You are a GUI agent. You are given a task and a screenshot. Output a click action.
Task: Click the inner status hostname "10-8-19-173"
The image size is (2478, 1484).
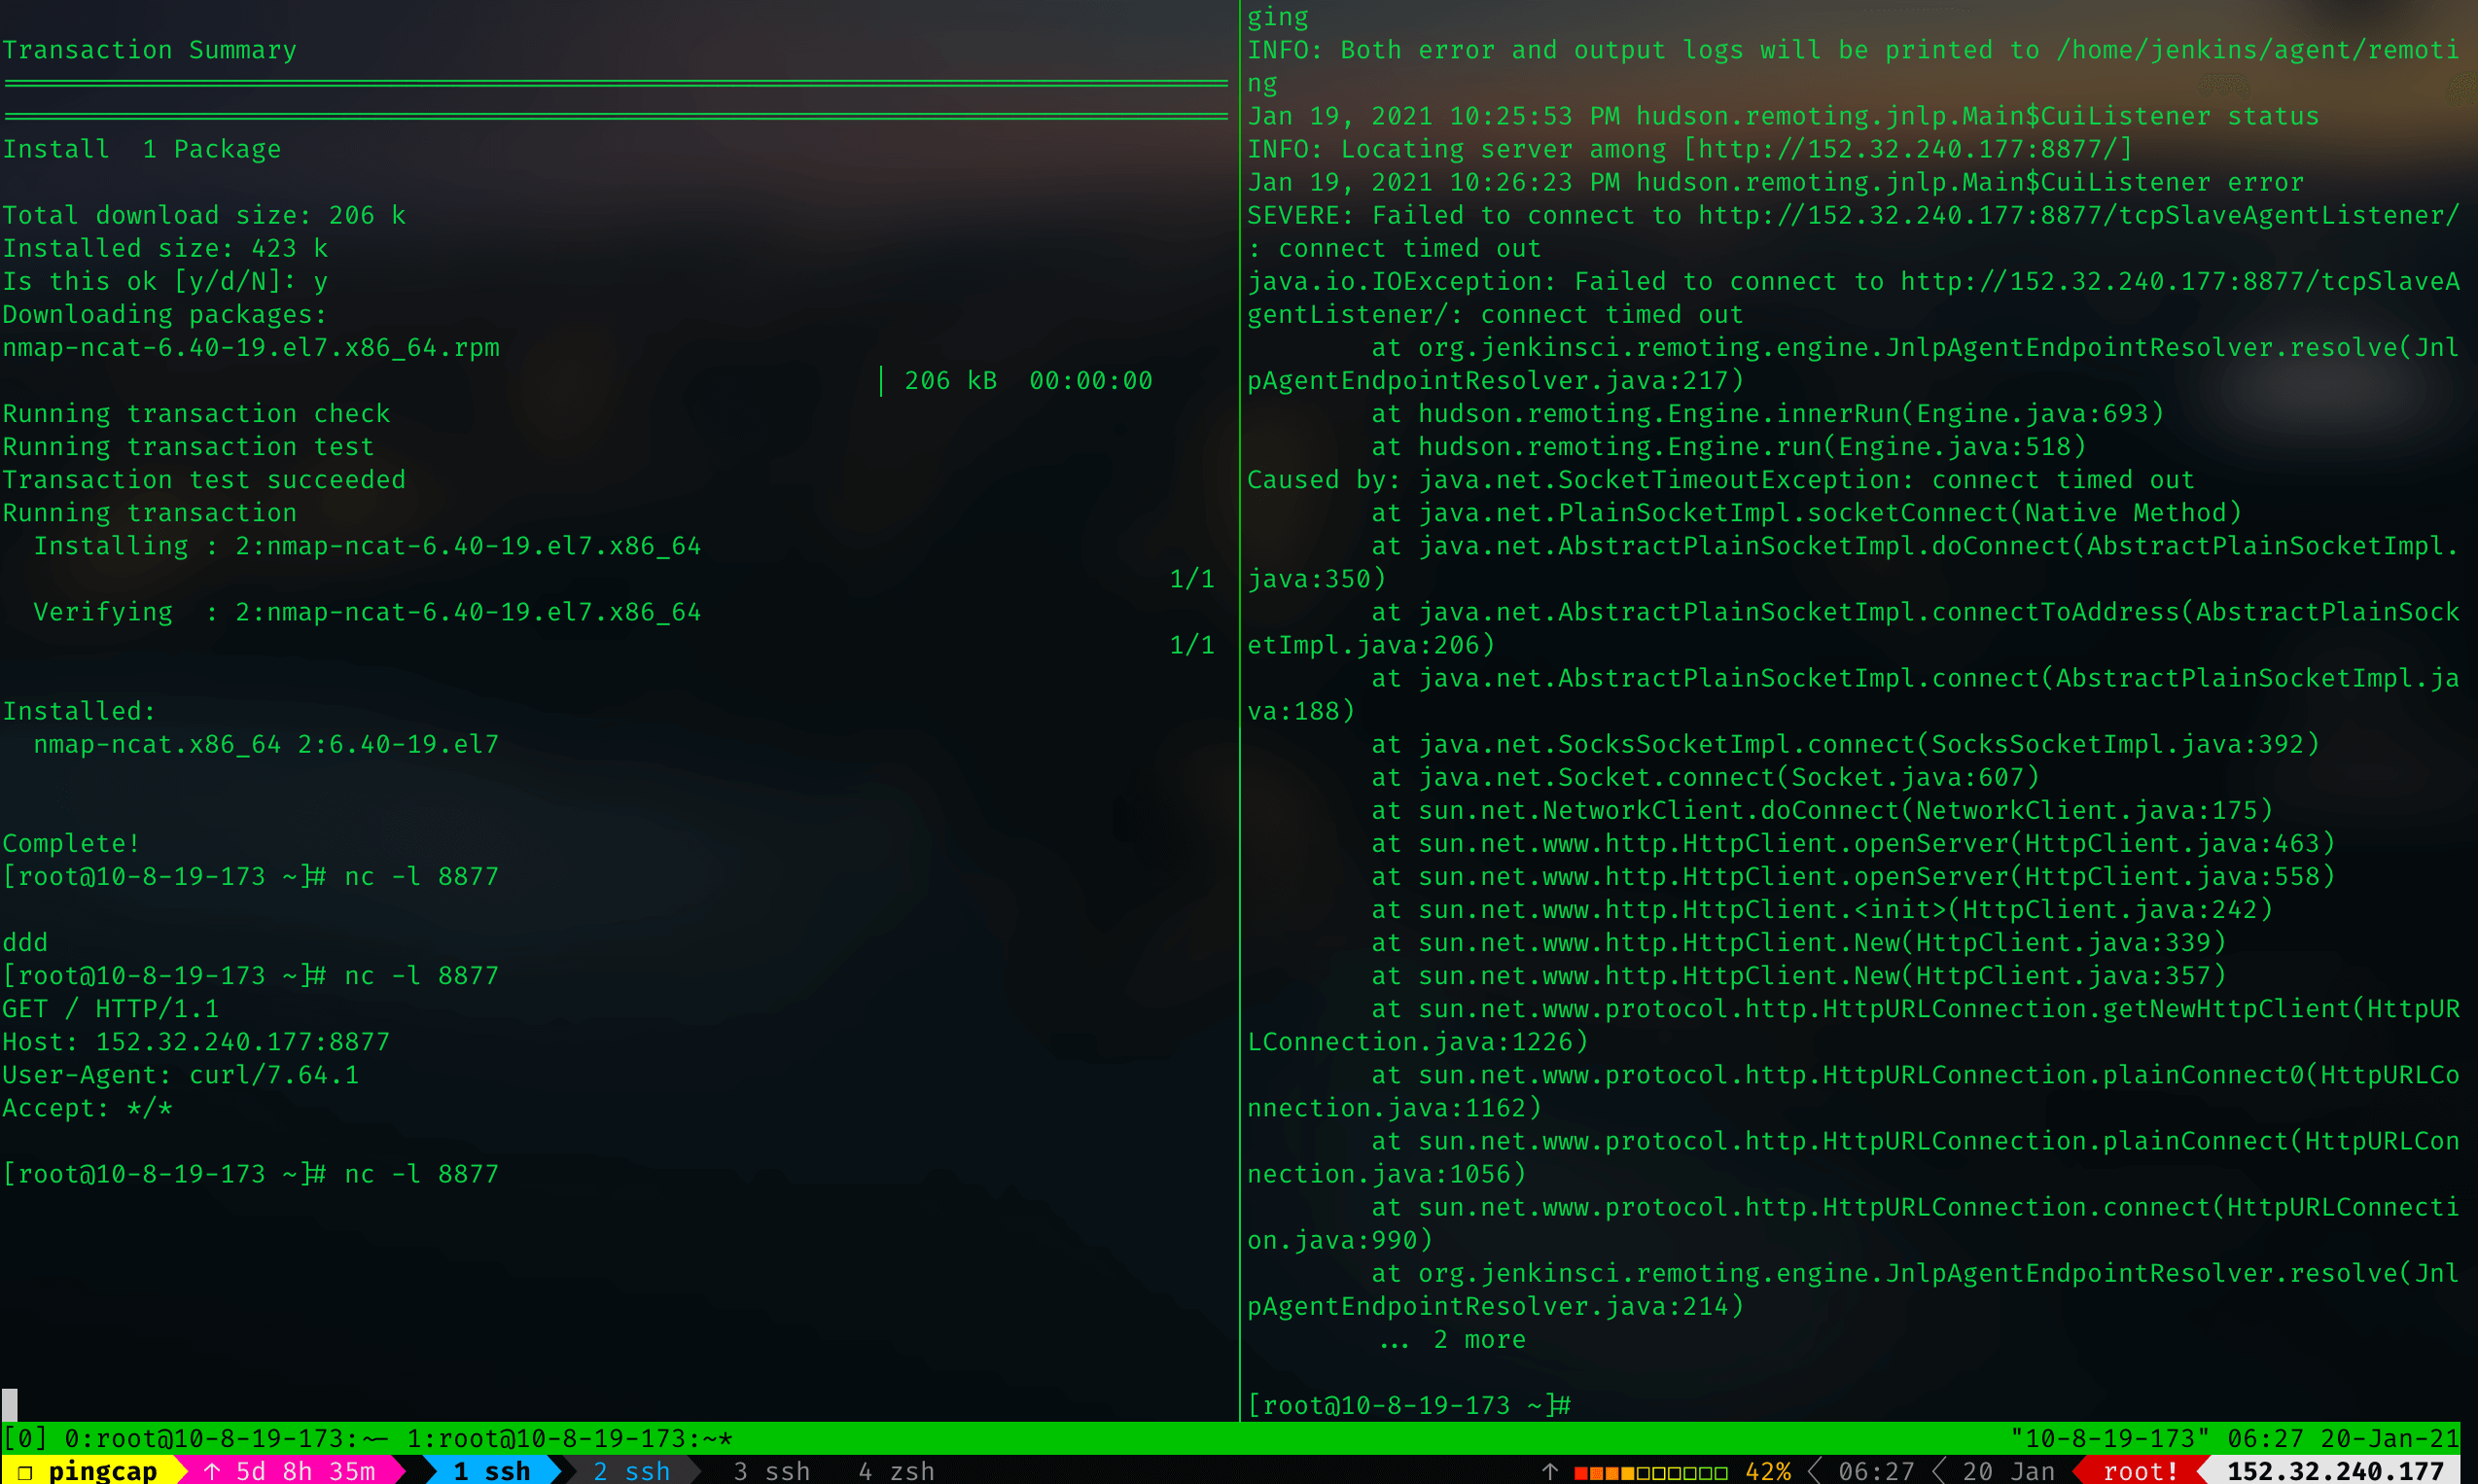tap(2109, 1438)
